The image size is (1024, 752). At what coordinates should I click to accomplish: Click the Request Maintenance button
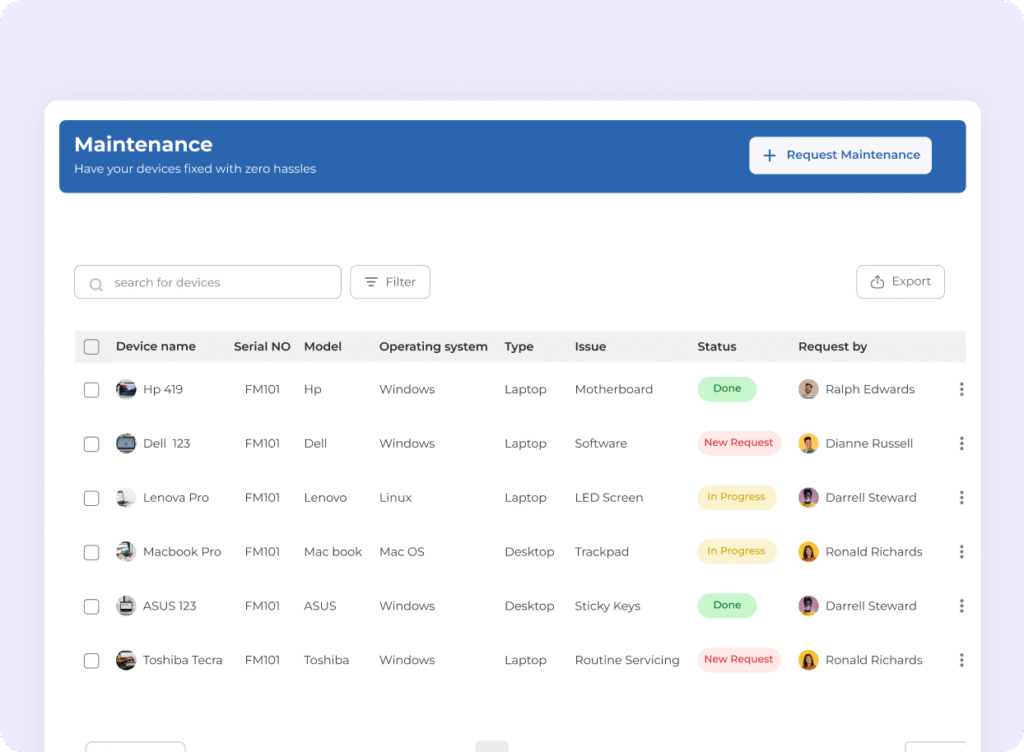click(840, 155)
